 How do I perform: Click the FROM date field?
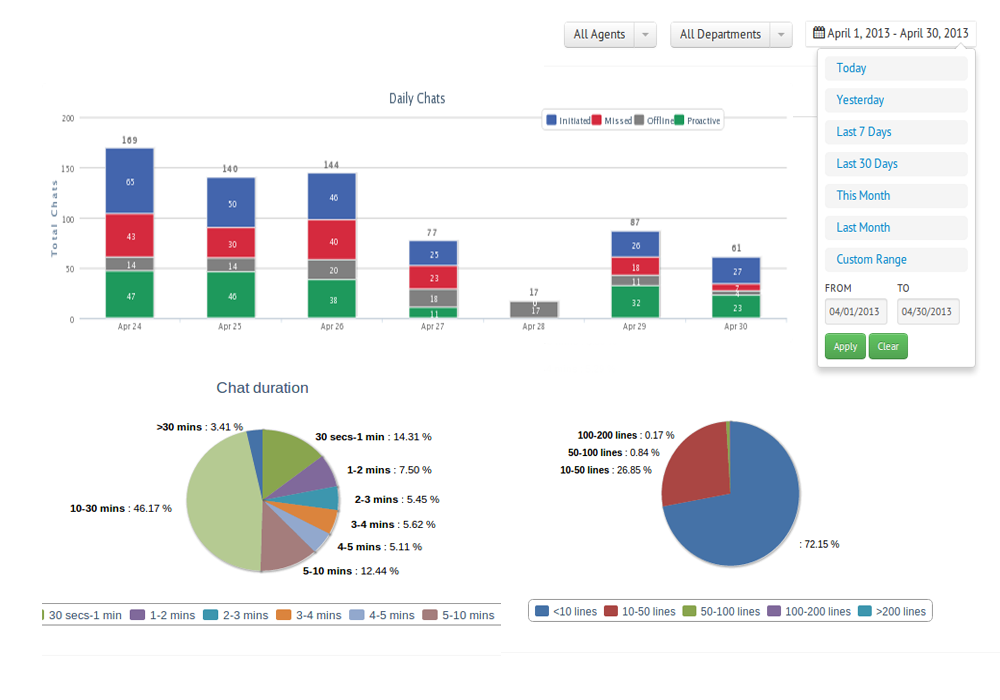[855, 311]
